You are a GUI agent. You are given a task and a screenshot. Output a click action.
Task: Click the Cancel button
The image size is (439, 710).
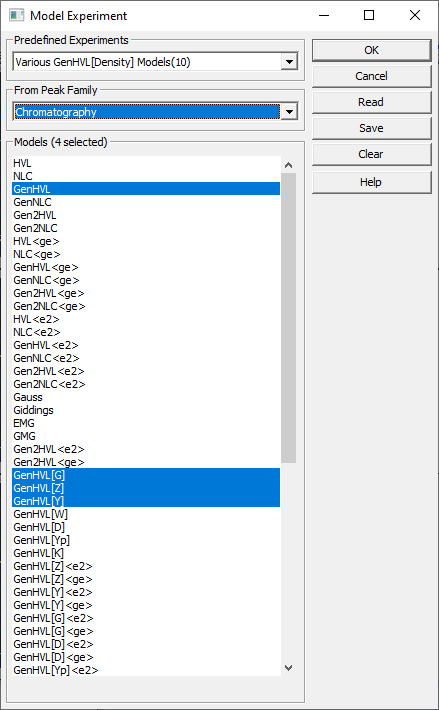372,76
